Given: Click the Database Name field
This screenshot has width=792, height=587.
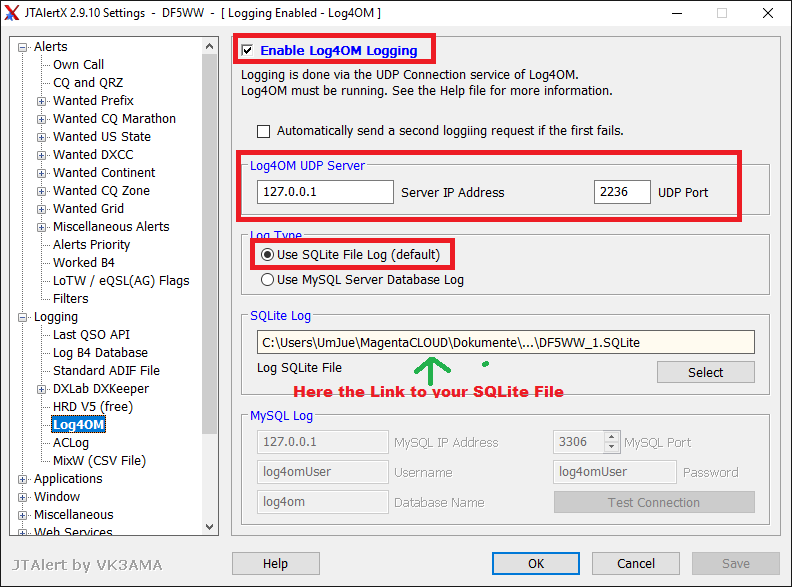Looking at the screenshot, I should [323, 502].
